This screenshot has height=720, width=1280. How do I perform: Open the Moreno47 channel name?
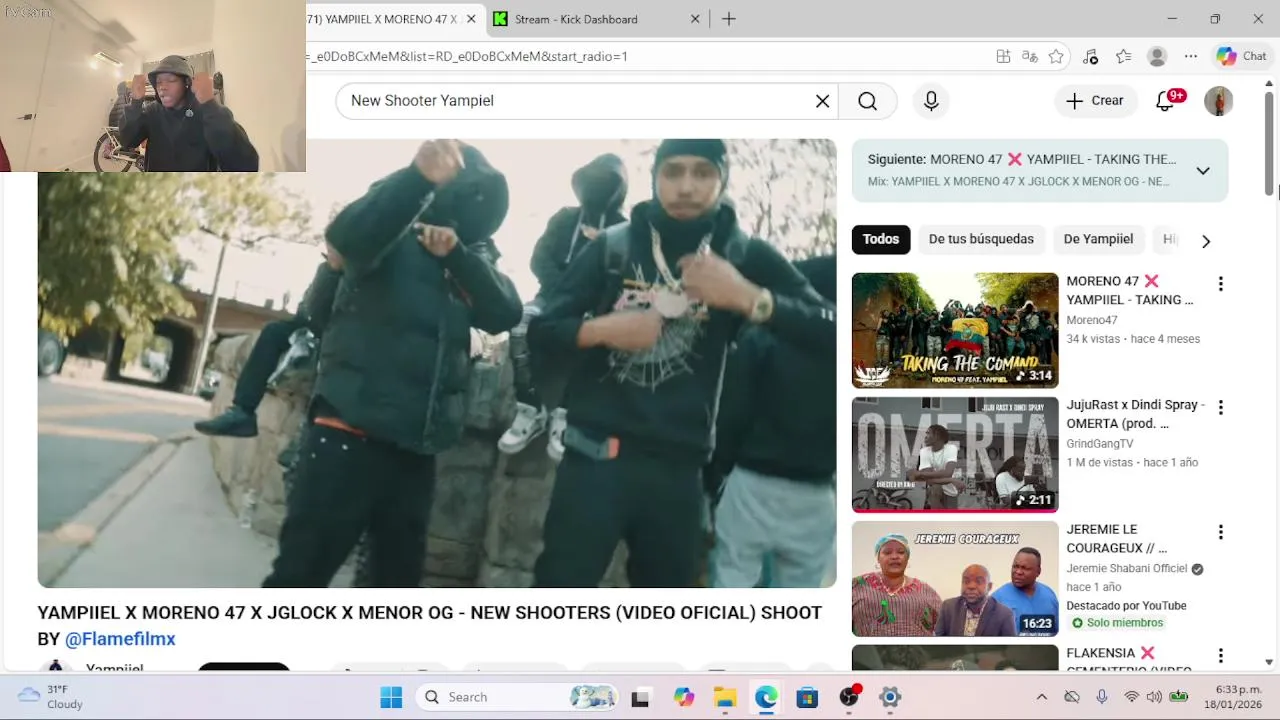(x=1092, y=321)
